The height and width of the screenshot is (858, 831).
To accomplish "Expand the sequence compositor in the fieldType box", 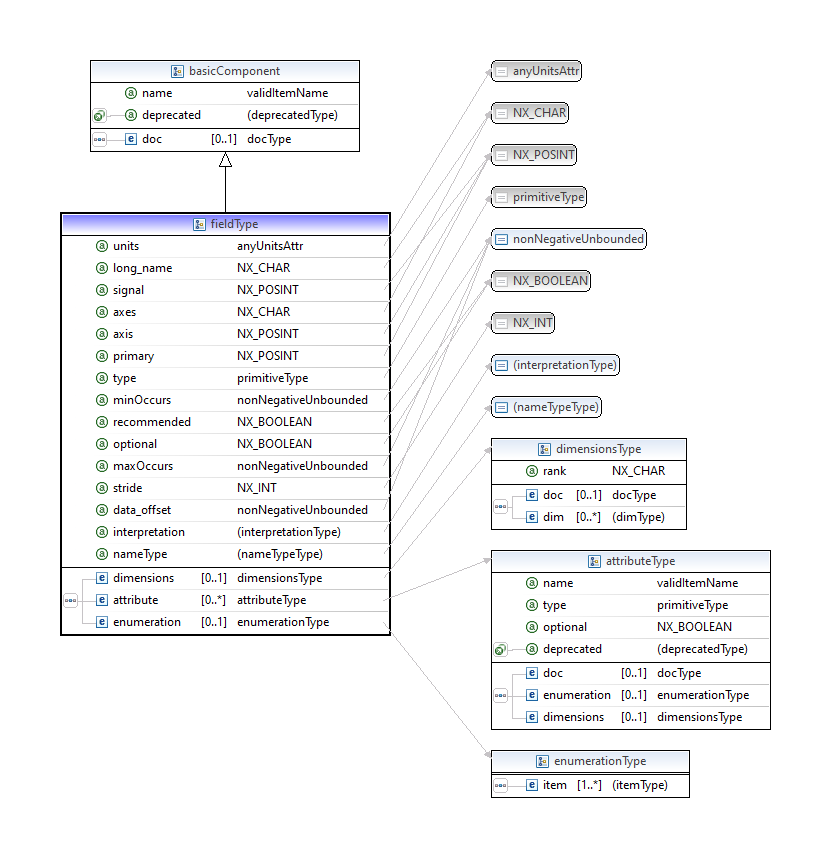I will (x=70, y=601).
